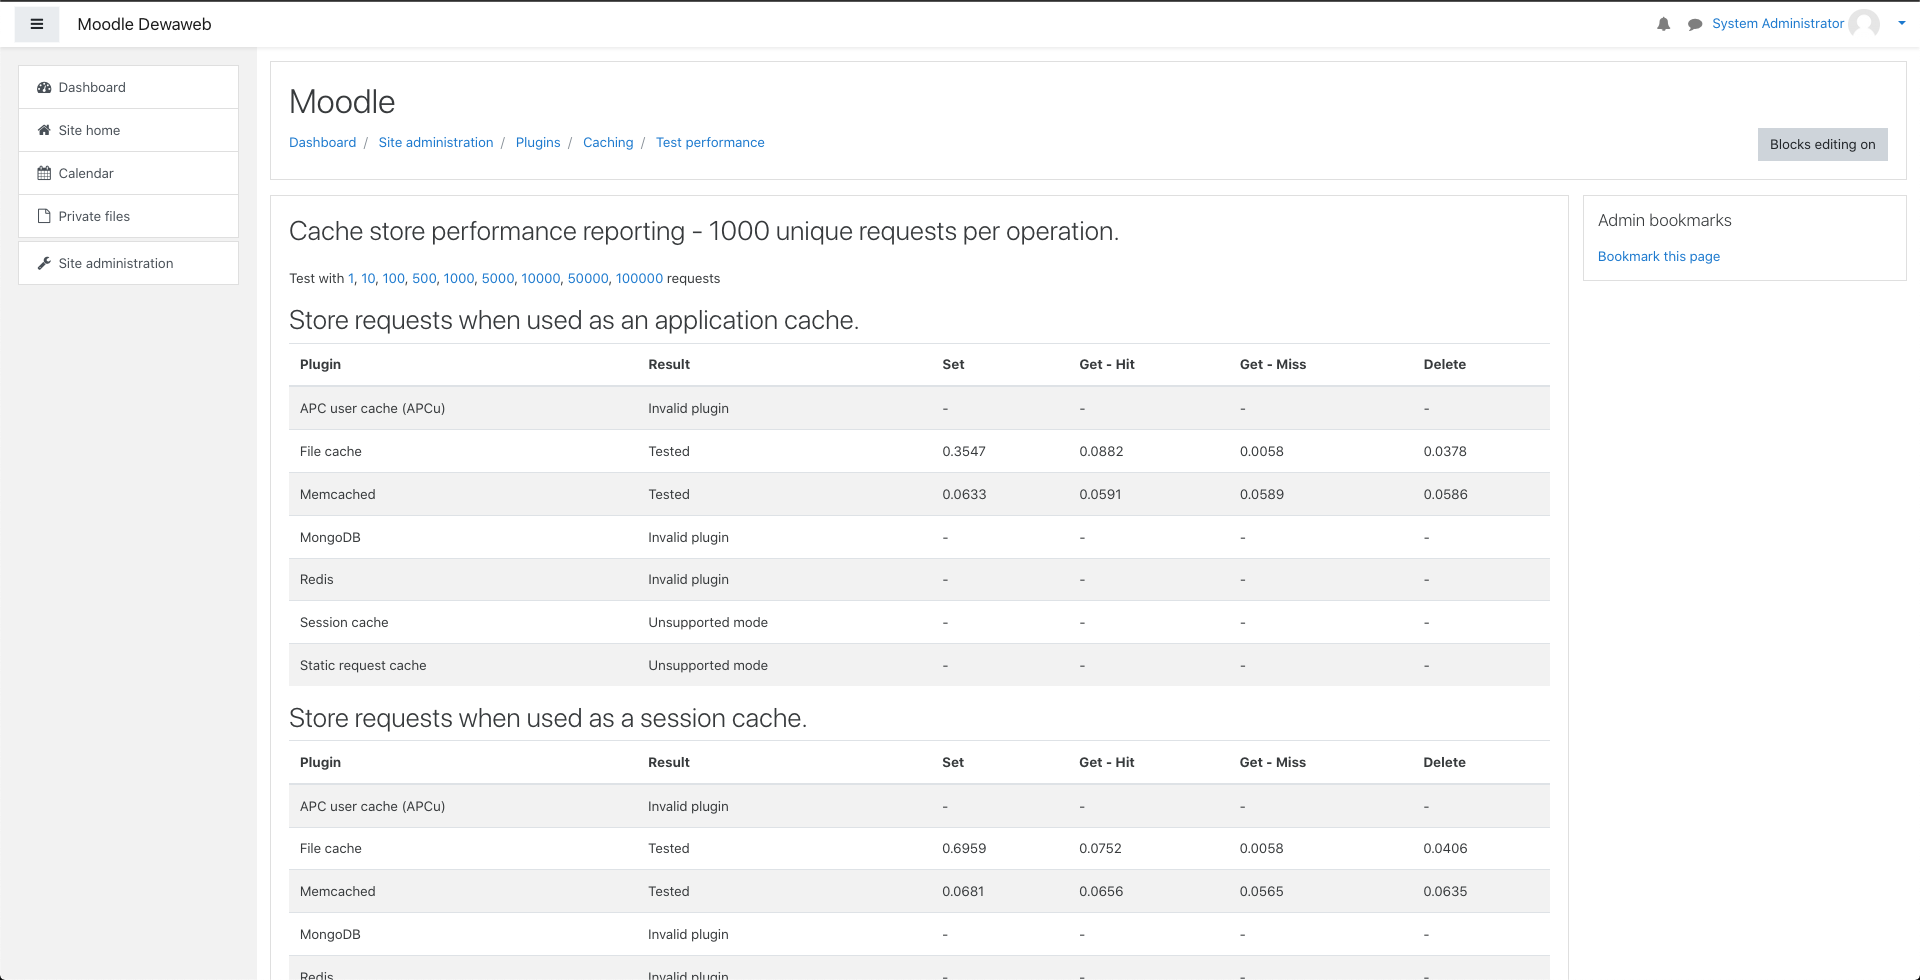Screen dimensions: 1920x980
Task: Open Calendar from the sidebar
Action: pyautogui.click(x=129, y=173)
